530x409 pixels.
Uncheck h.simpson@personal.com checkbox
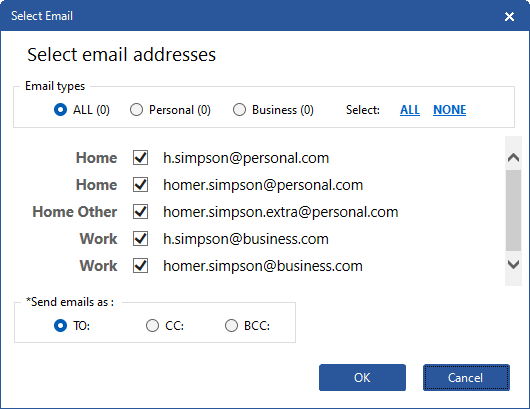click(140, 158)
